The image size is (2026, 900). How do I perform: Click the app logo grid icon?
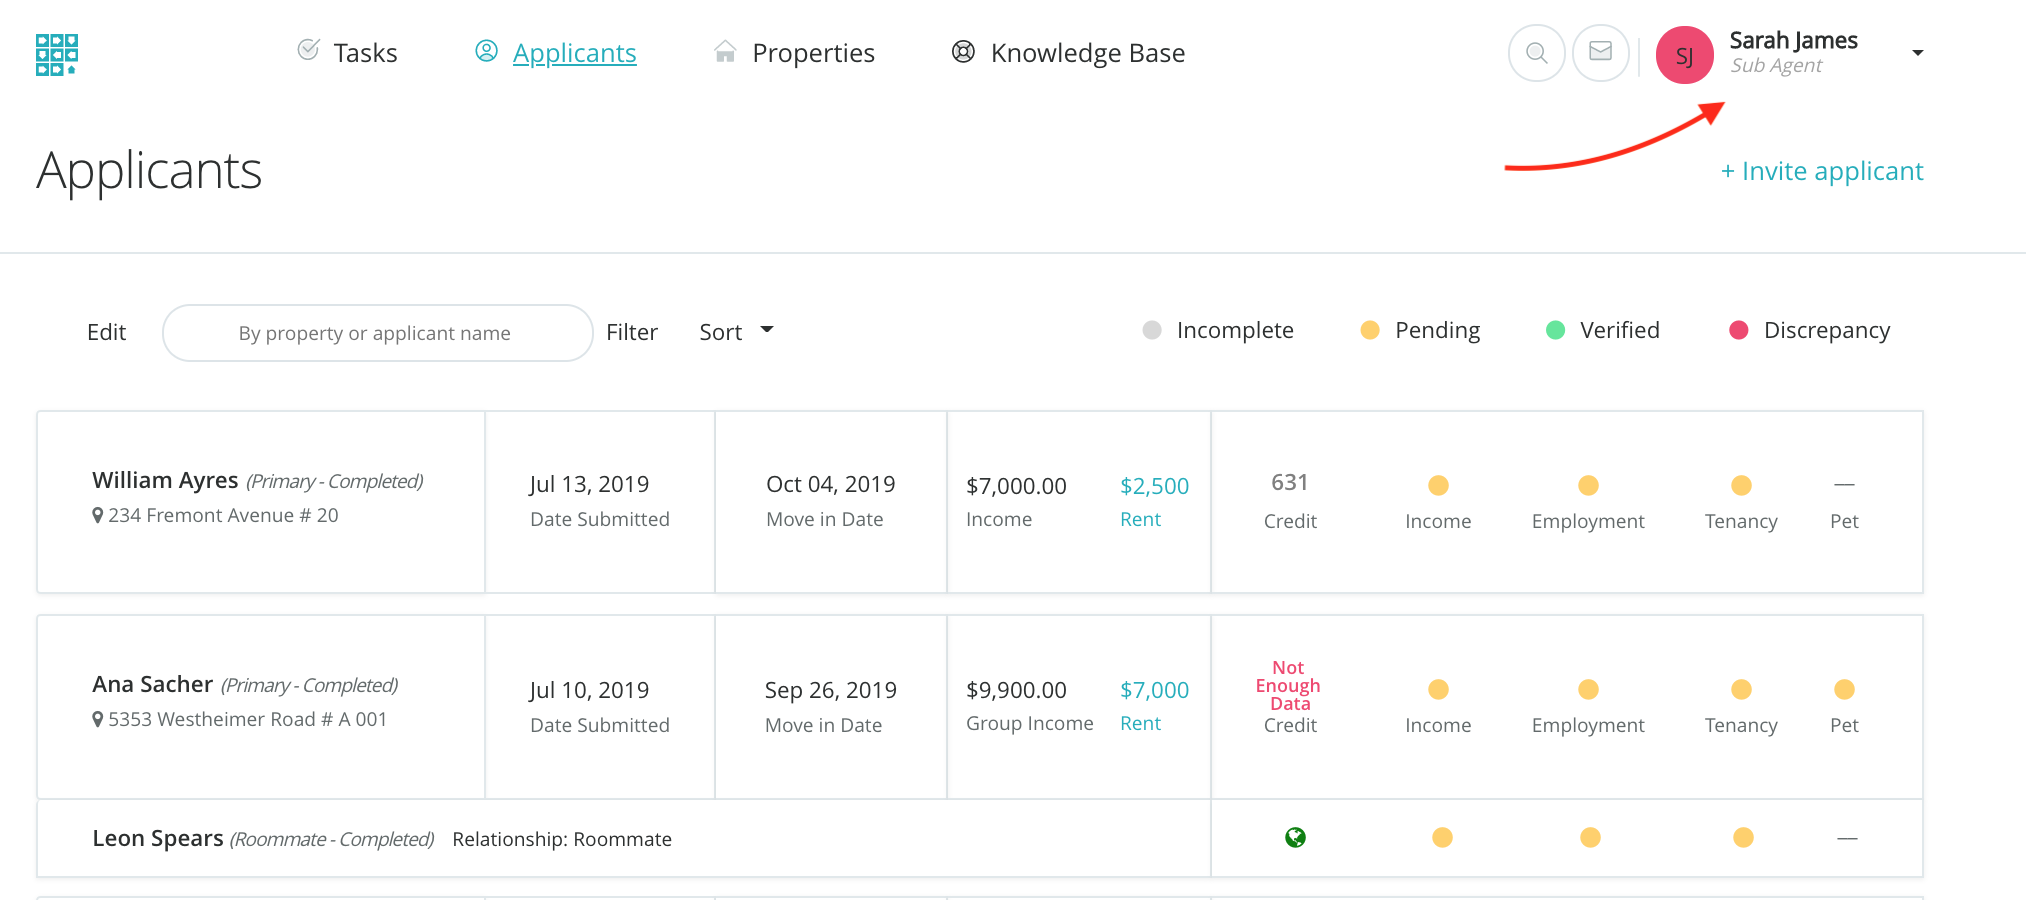click(x=57, y=54)
